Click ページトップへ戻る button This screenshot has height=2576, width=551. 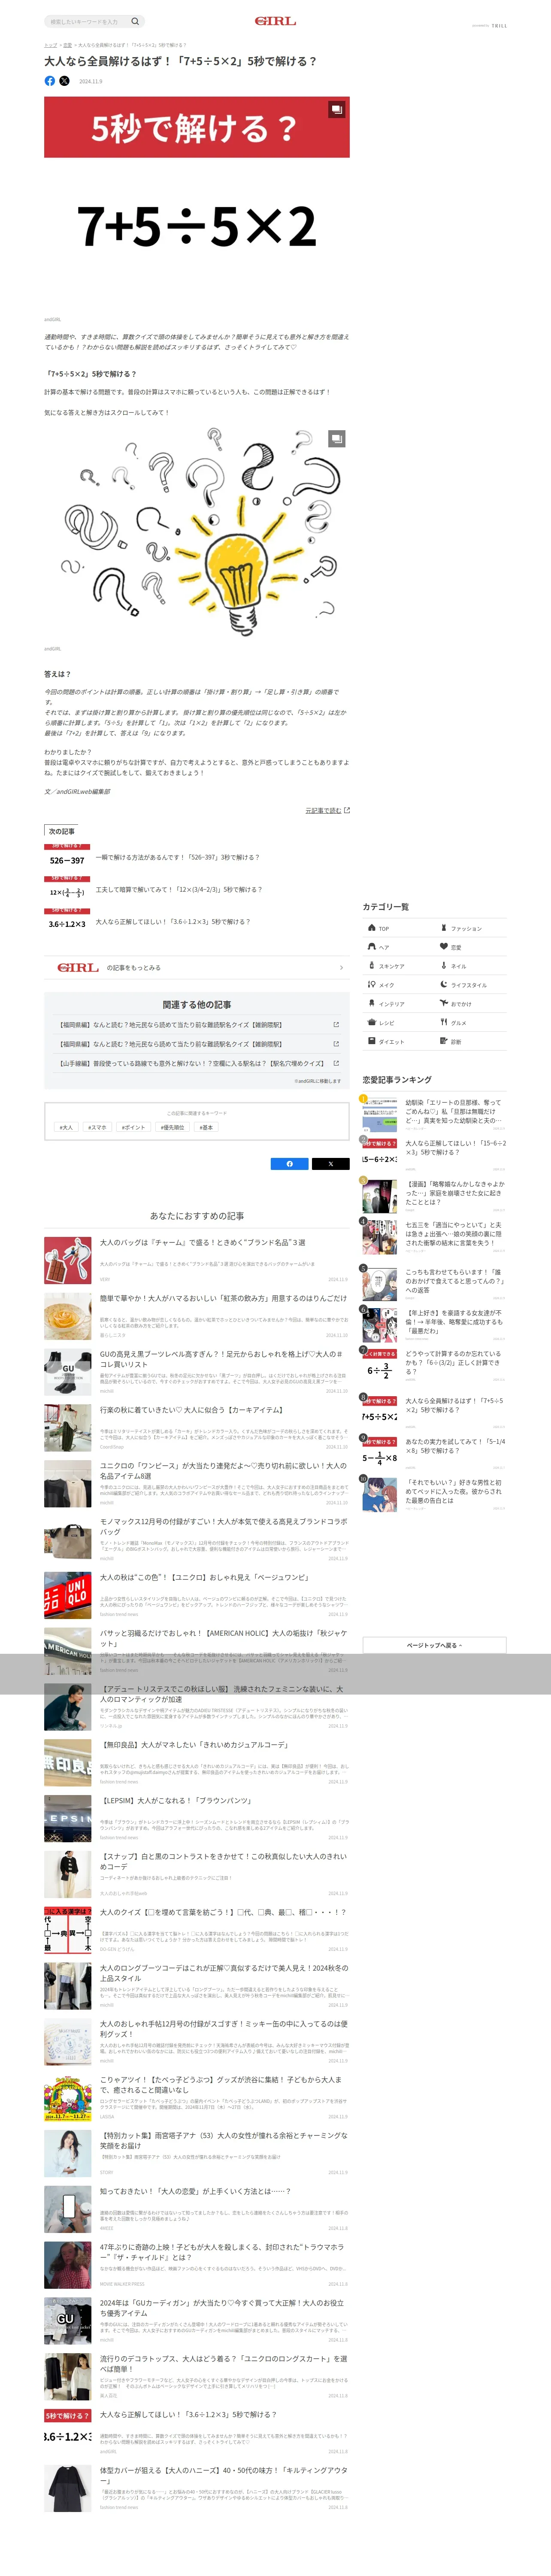[434, 1645]
